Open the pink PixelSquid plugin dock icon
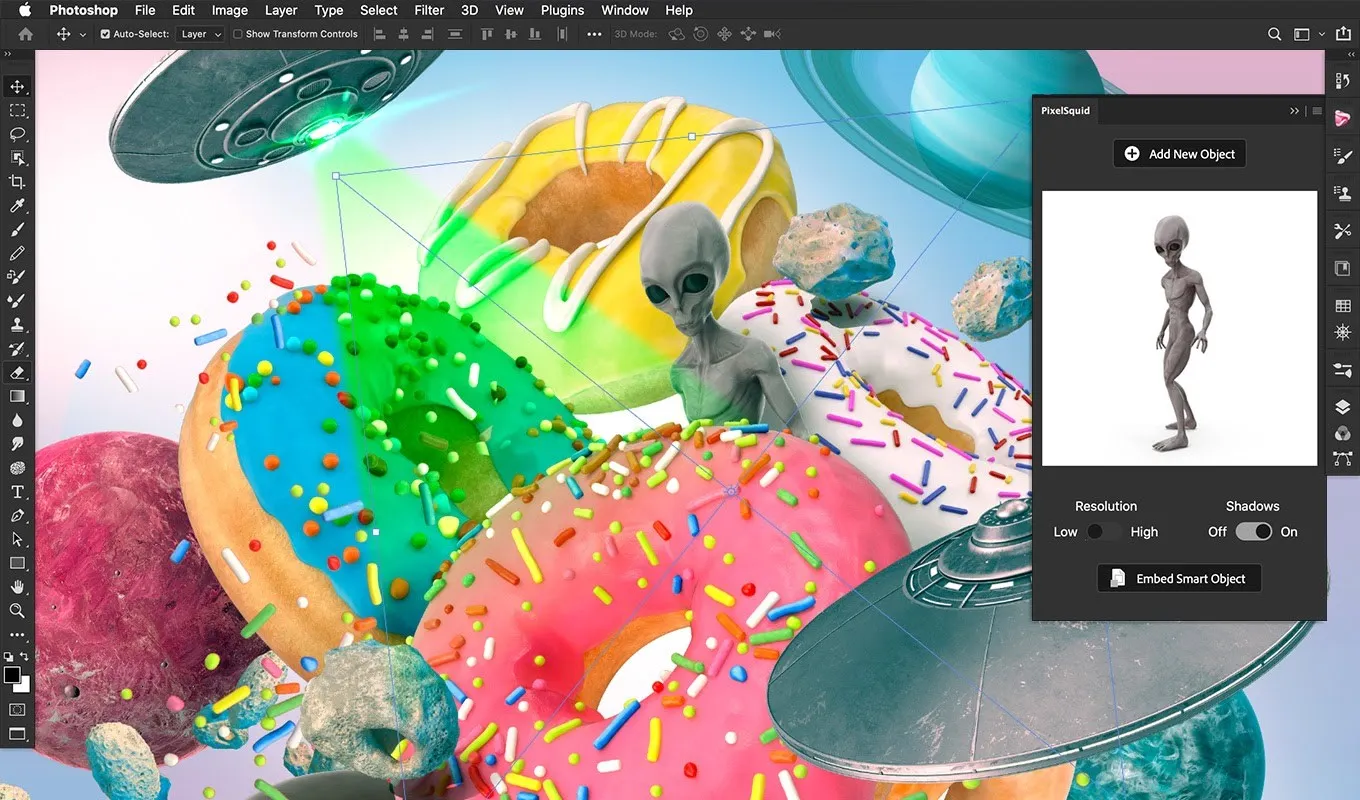The width and height of the screenshot is (1360, 800). [x=1342, y=118]
